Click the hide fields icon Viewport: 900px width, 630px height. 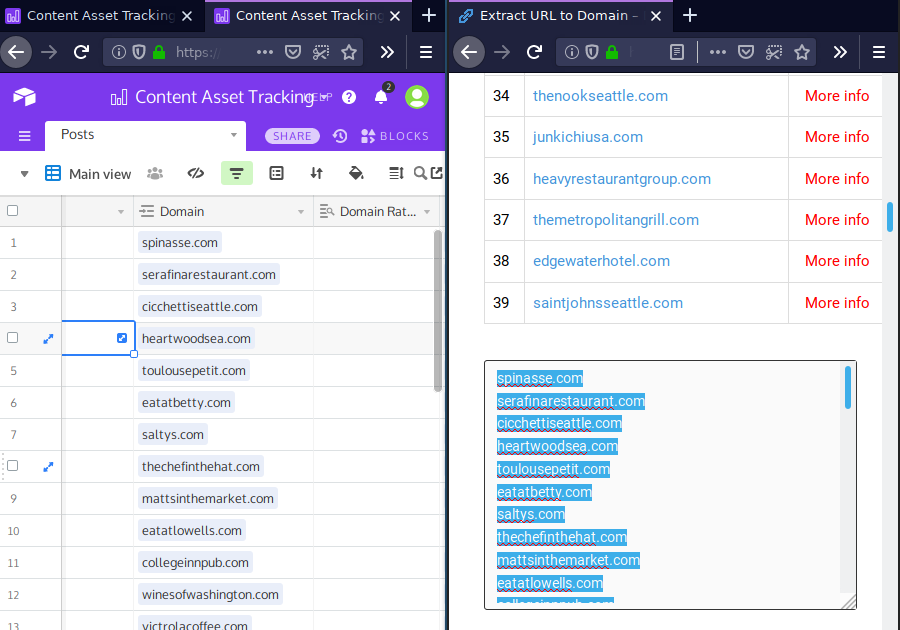[x=196, y=173]
